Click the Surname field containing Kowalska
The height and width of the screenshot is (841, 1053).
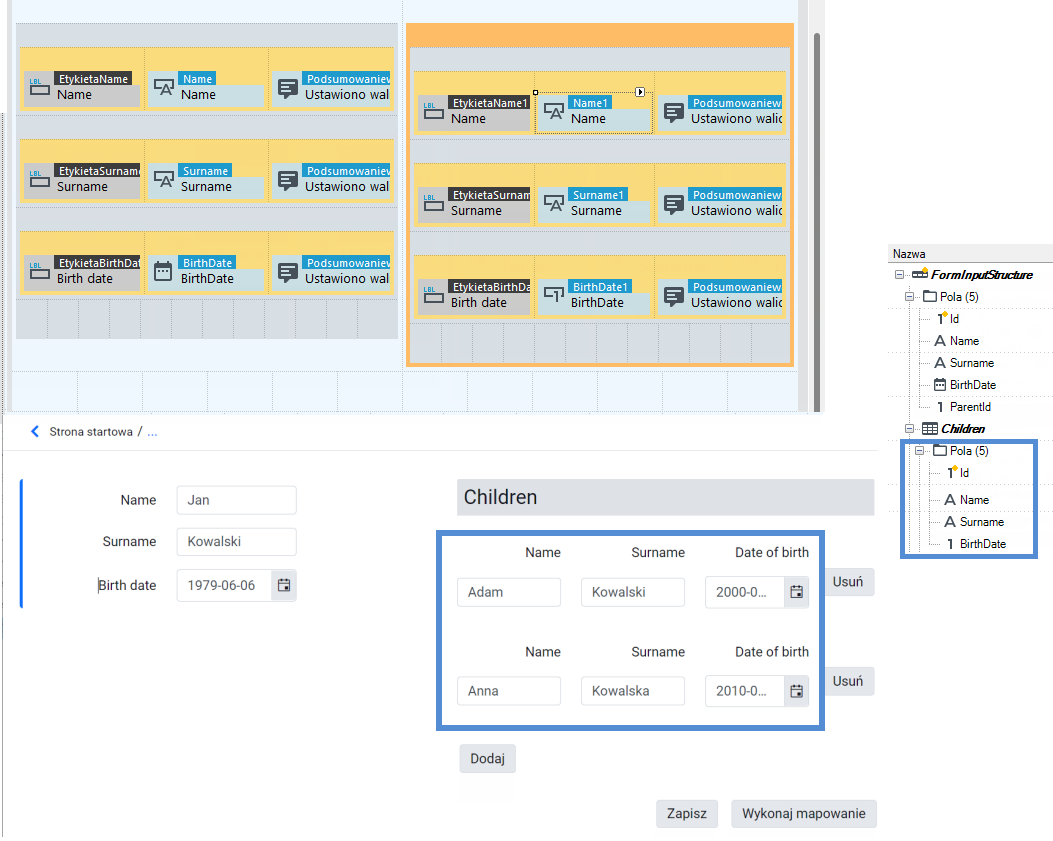(x=633, y=691)
